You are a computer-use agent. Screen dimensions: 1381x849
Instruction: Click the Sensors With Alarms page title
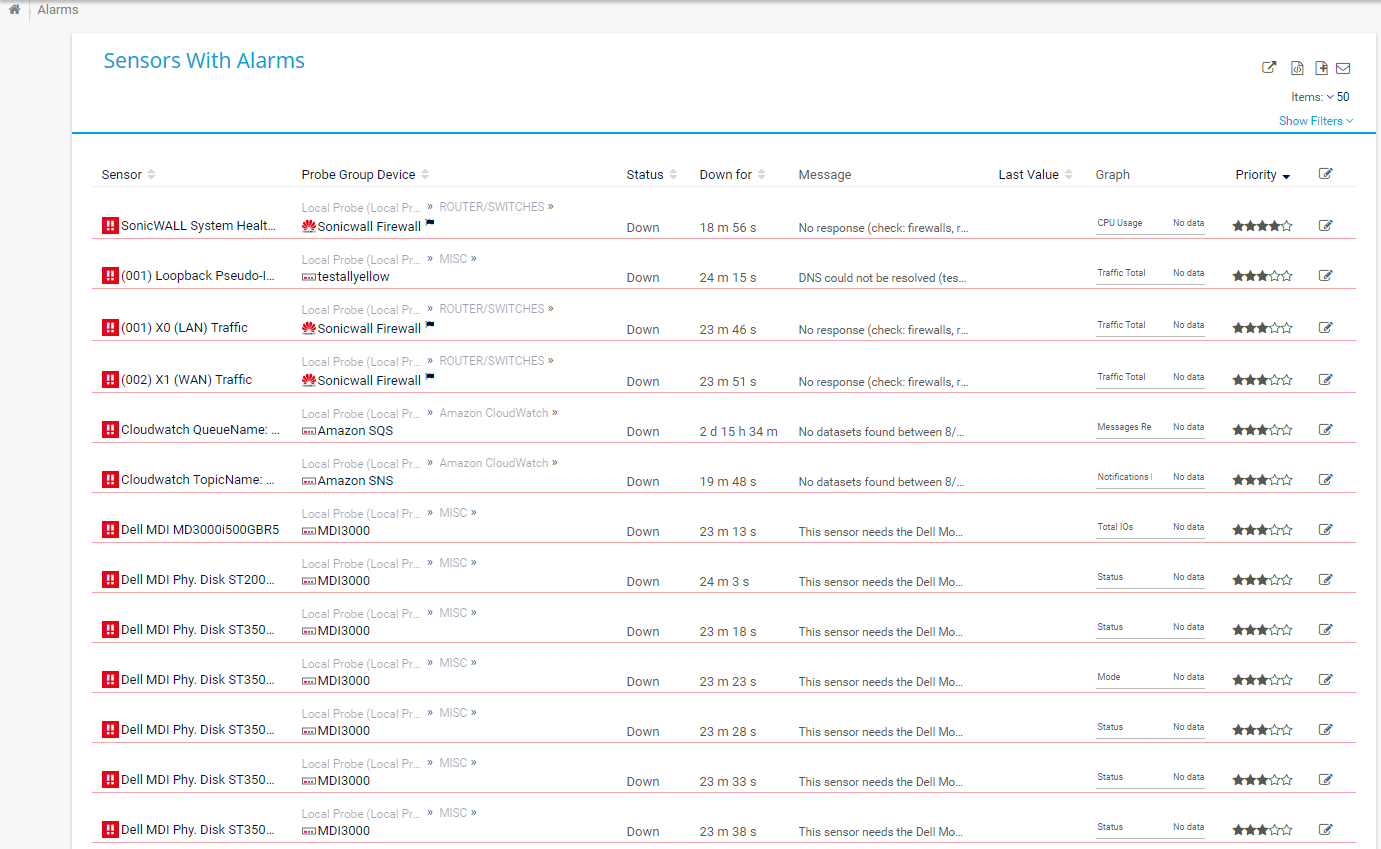(x=204, y=60)
